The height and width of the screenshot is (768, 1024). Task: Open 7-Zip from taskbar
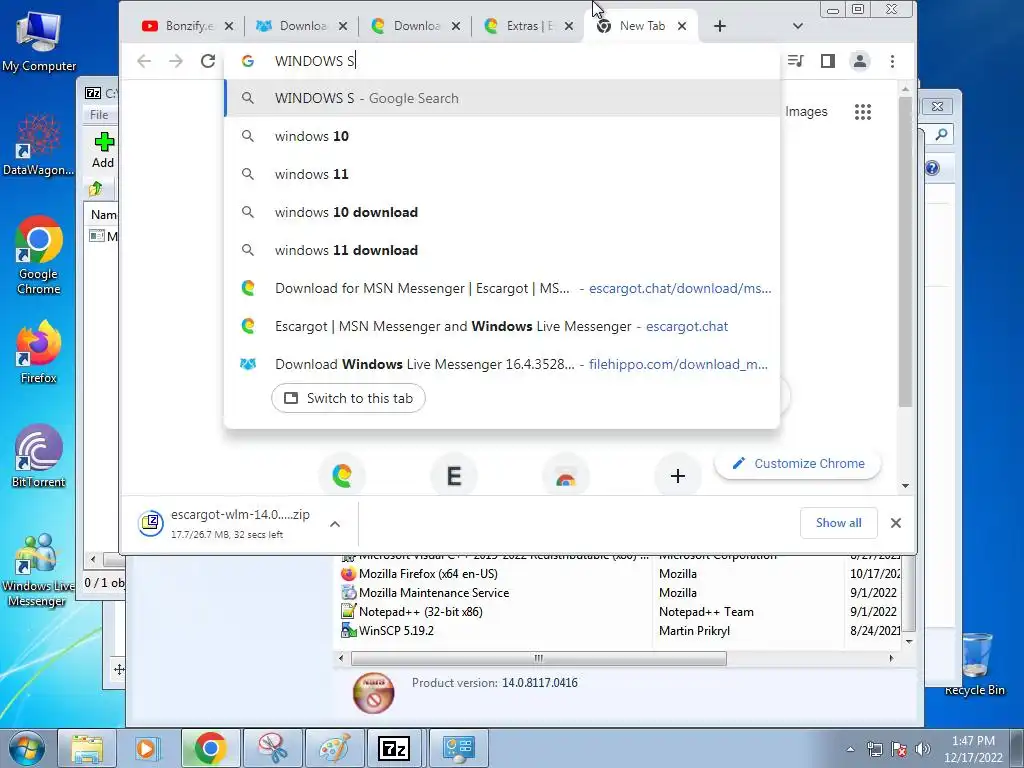(x=394, y=748)
